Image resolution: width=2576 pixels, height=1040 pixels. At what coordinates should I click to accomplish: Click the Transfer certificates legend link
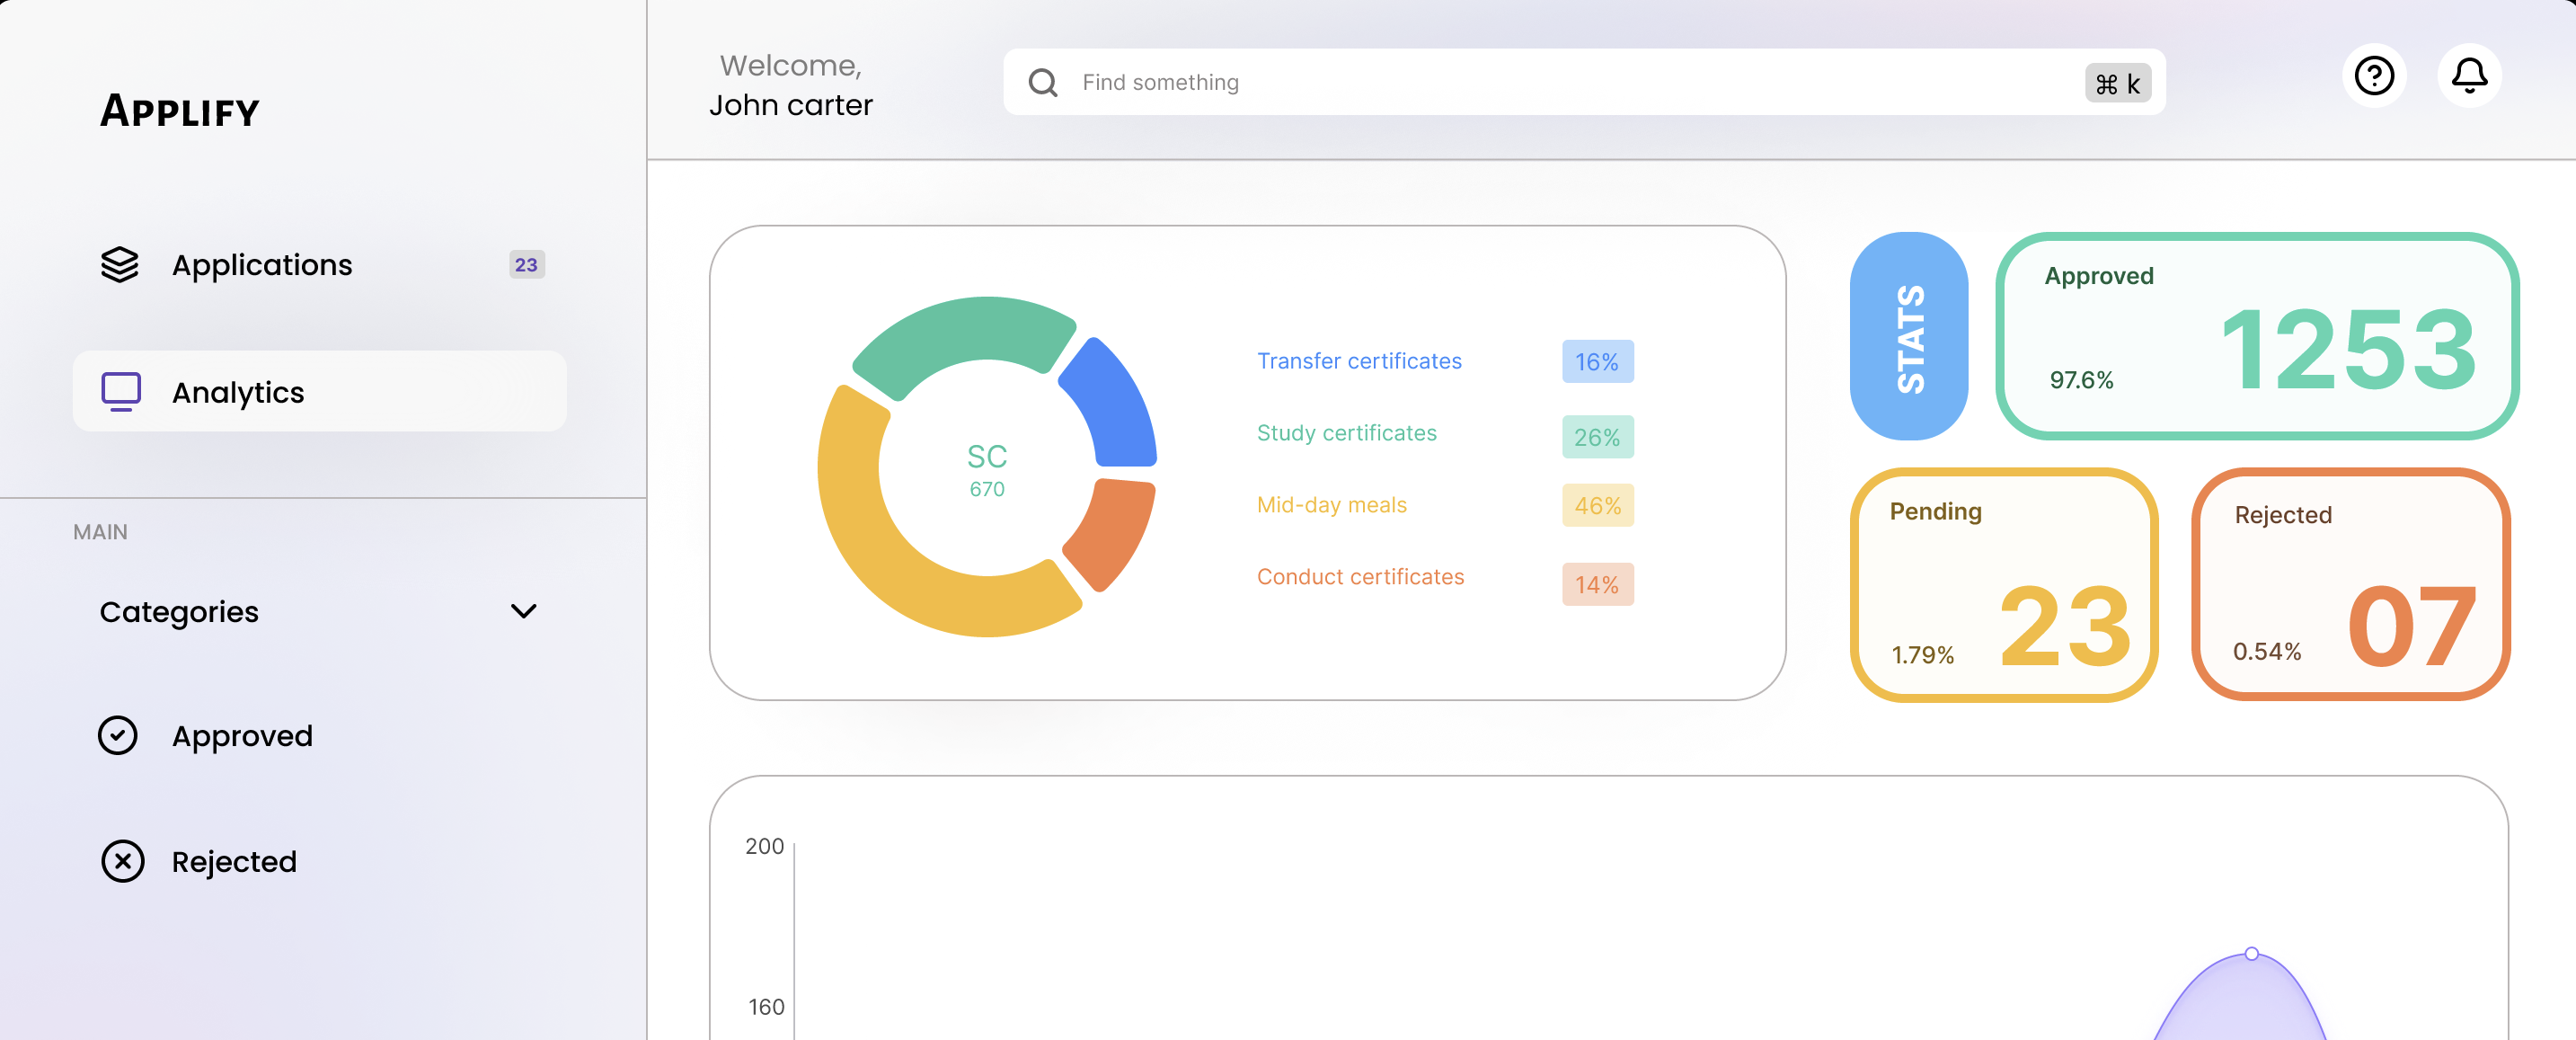[1358, 361]
